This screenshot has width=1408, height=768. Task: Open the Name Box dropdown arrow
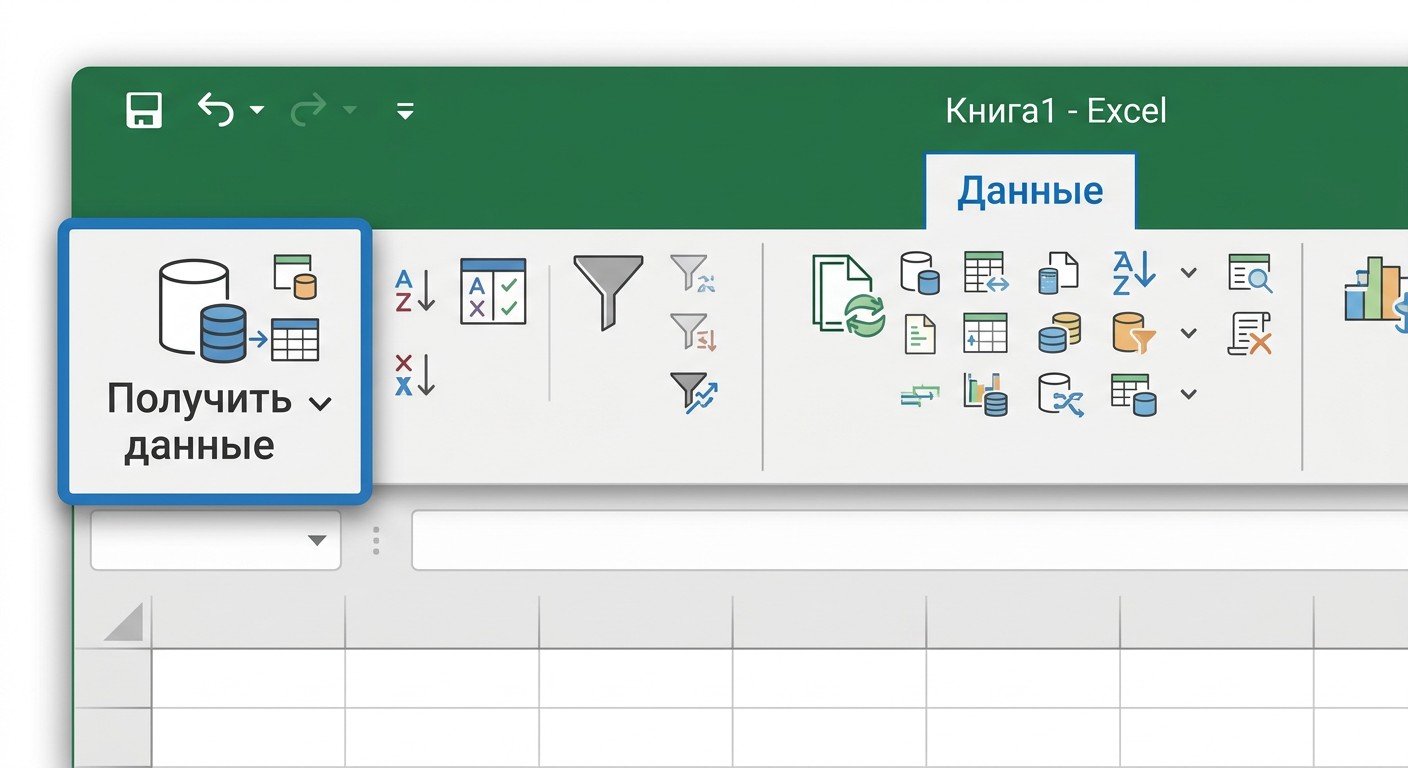[x=317, y=540]
